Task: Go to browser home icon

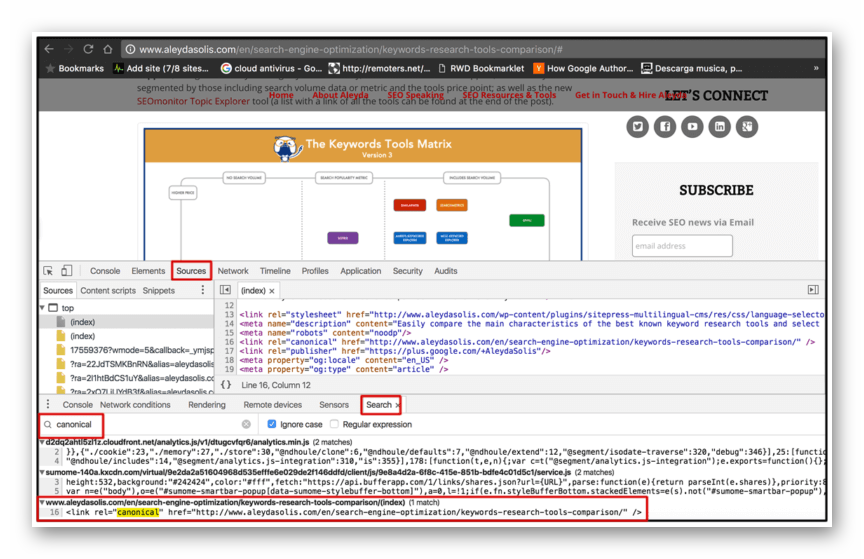Action: click(108, 49)
